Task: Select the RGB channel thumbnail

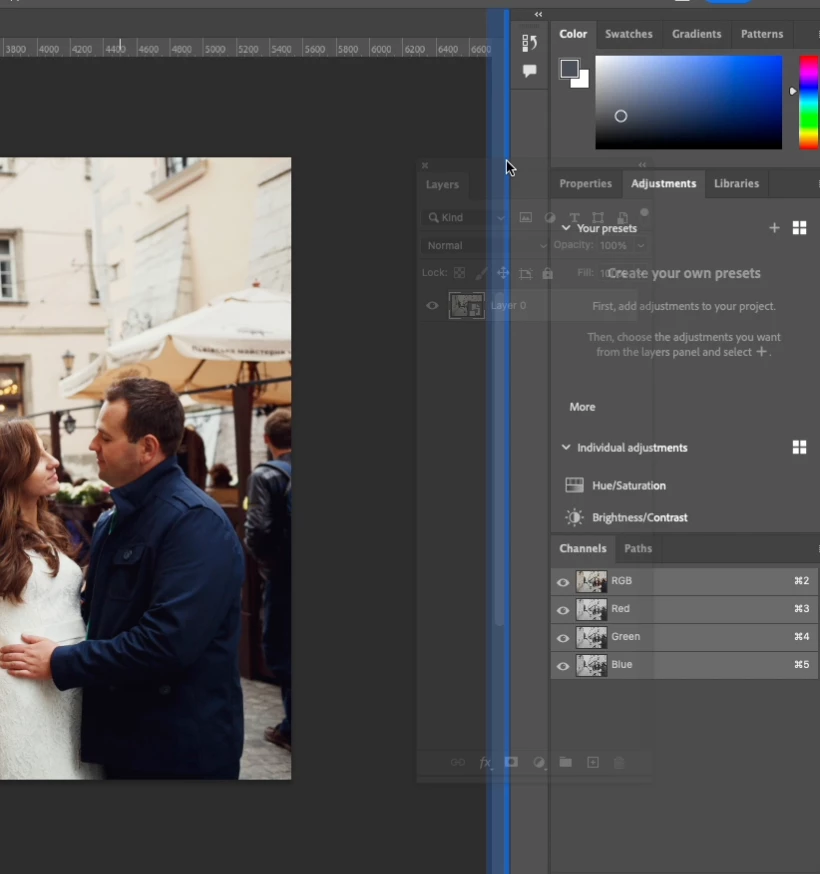Action: point(591,581)
